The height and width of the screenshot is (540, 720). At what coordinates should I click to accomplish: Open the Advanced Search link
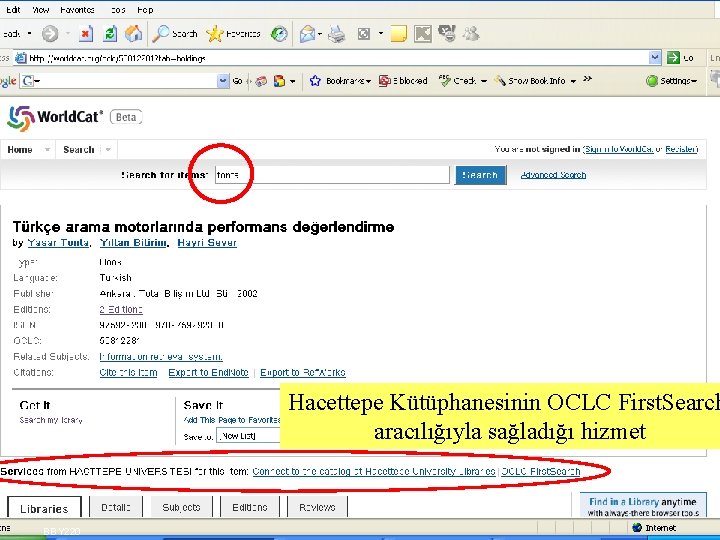[553, 175]
